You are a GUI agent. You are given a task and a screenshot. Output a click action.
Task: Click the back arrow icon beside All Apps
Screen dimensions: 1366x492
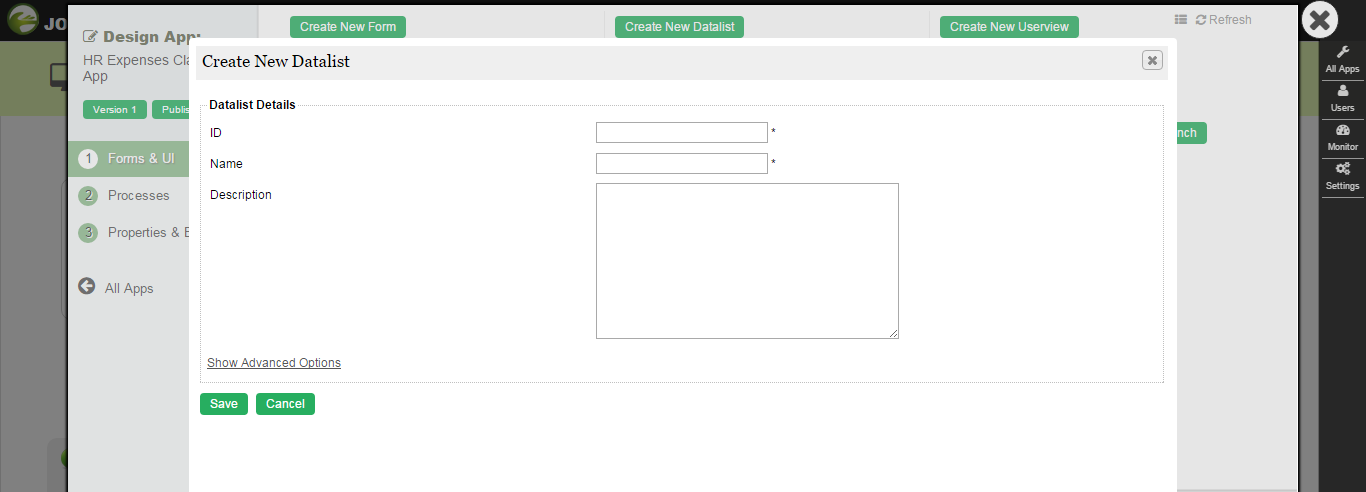[87, 286]
